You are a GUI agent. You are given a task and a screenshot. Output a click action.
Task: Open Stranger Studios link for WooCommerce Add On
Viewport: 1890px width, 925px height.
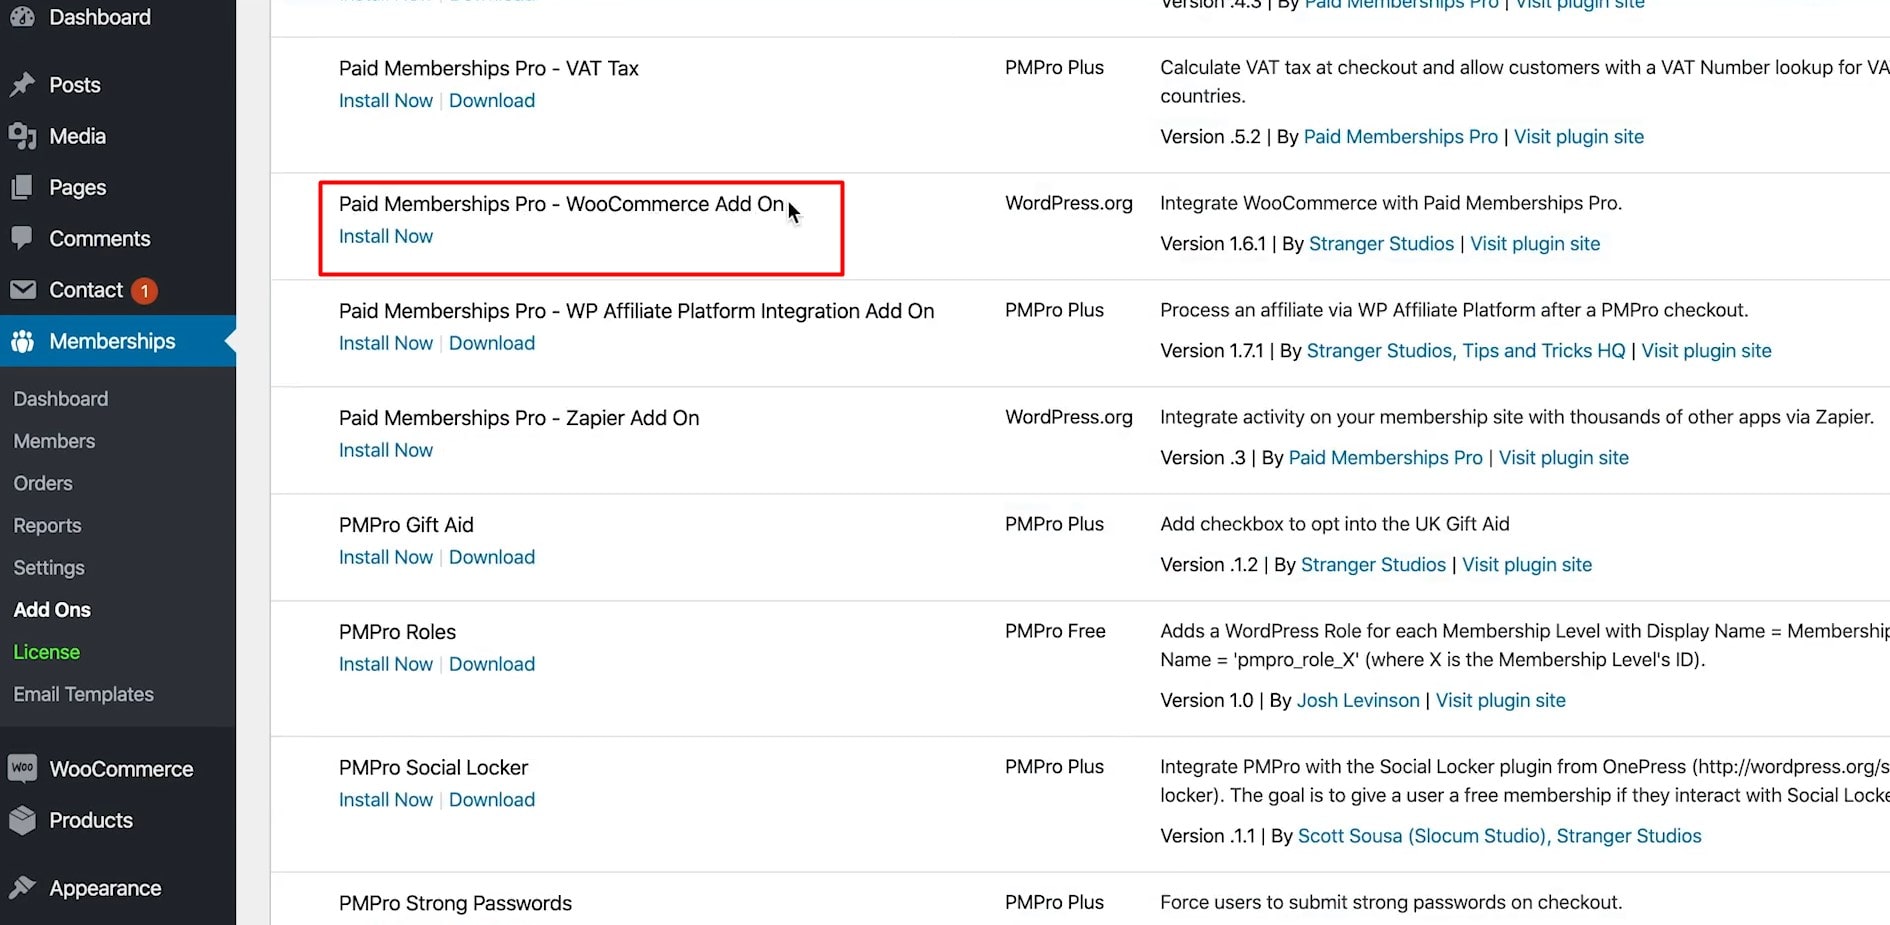[x=1381, y=244]
